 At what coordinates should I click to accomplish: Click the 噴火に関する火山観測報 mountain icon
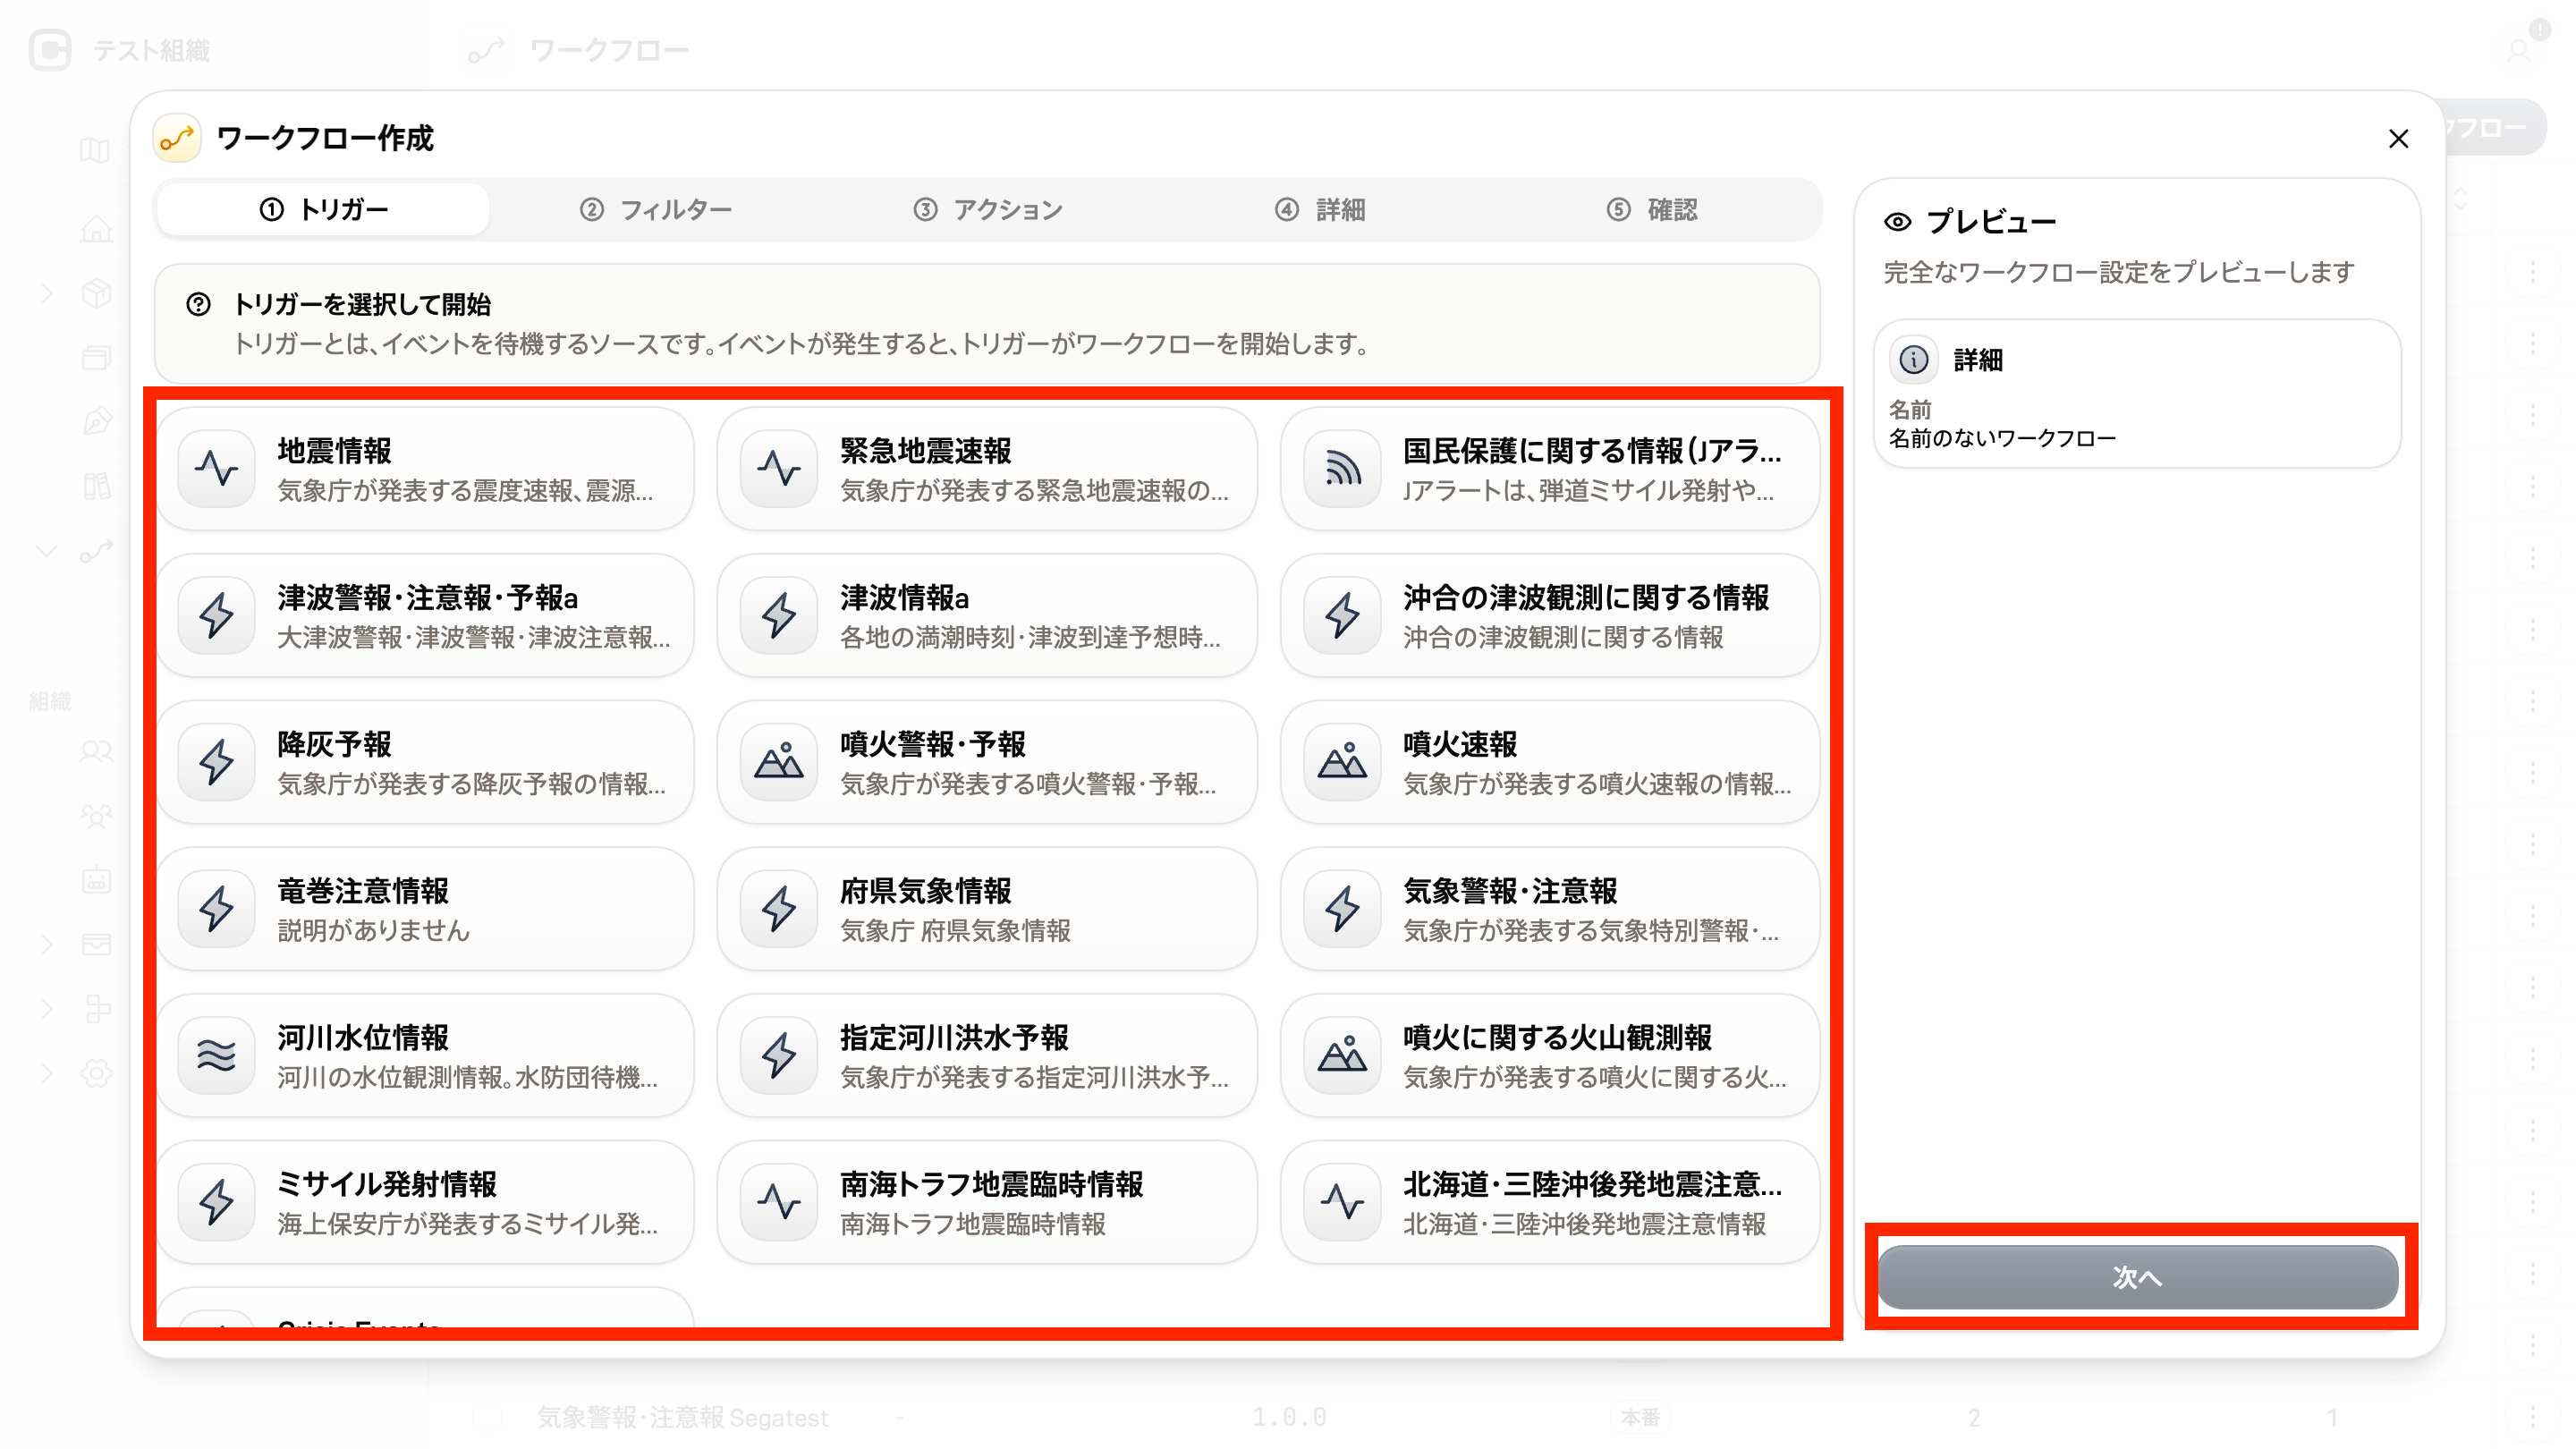coord(1342,1055)
